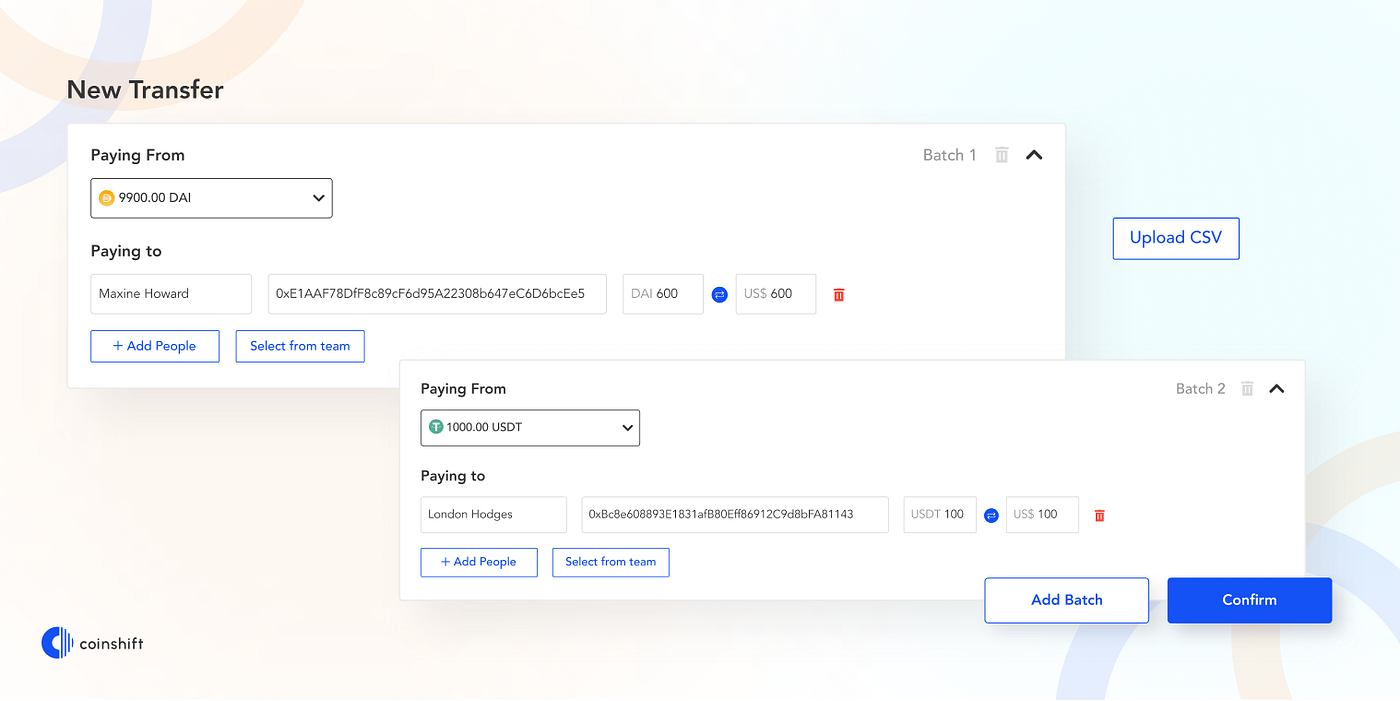
Task: Collapse Batch 1 with the chevron
Action: click(1034, 155)
